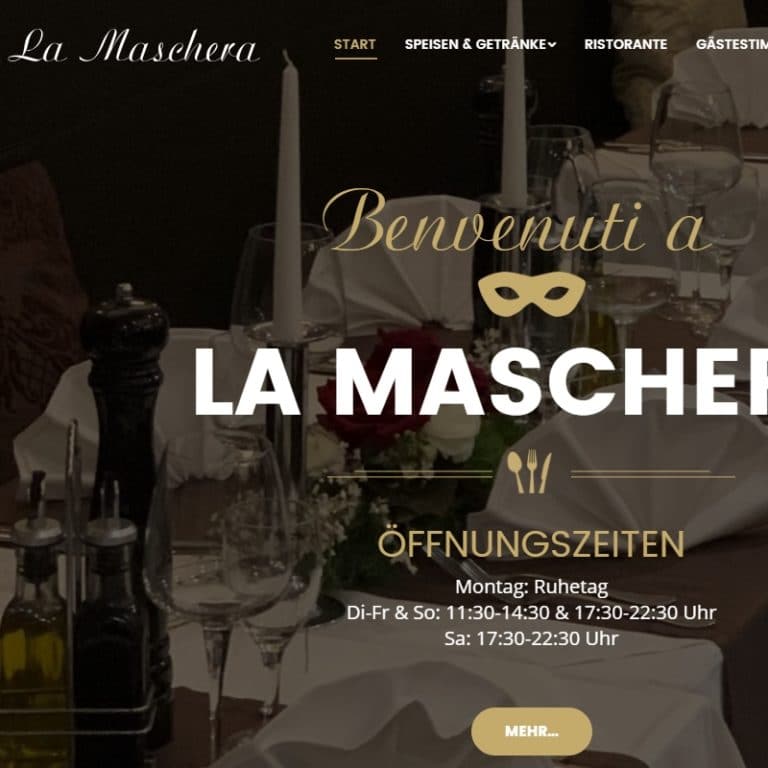
Task: Click the large white LA MASCHERA heading
Action: tap(481, 382)
